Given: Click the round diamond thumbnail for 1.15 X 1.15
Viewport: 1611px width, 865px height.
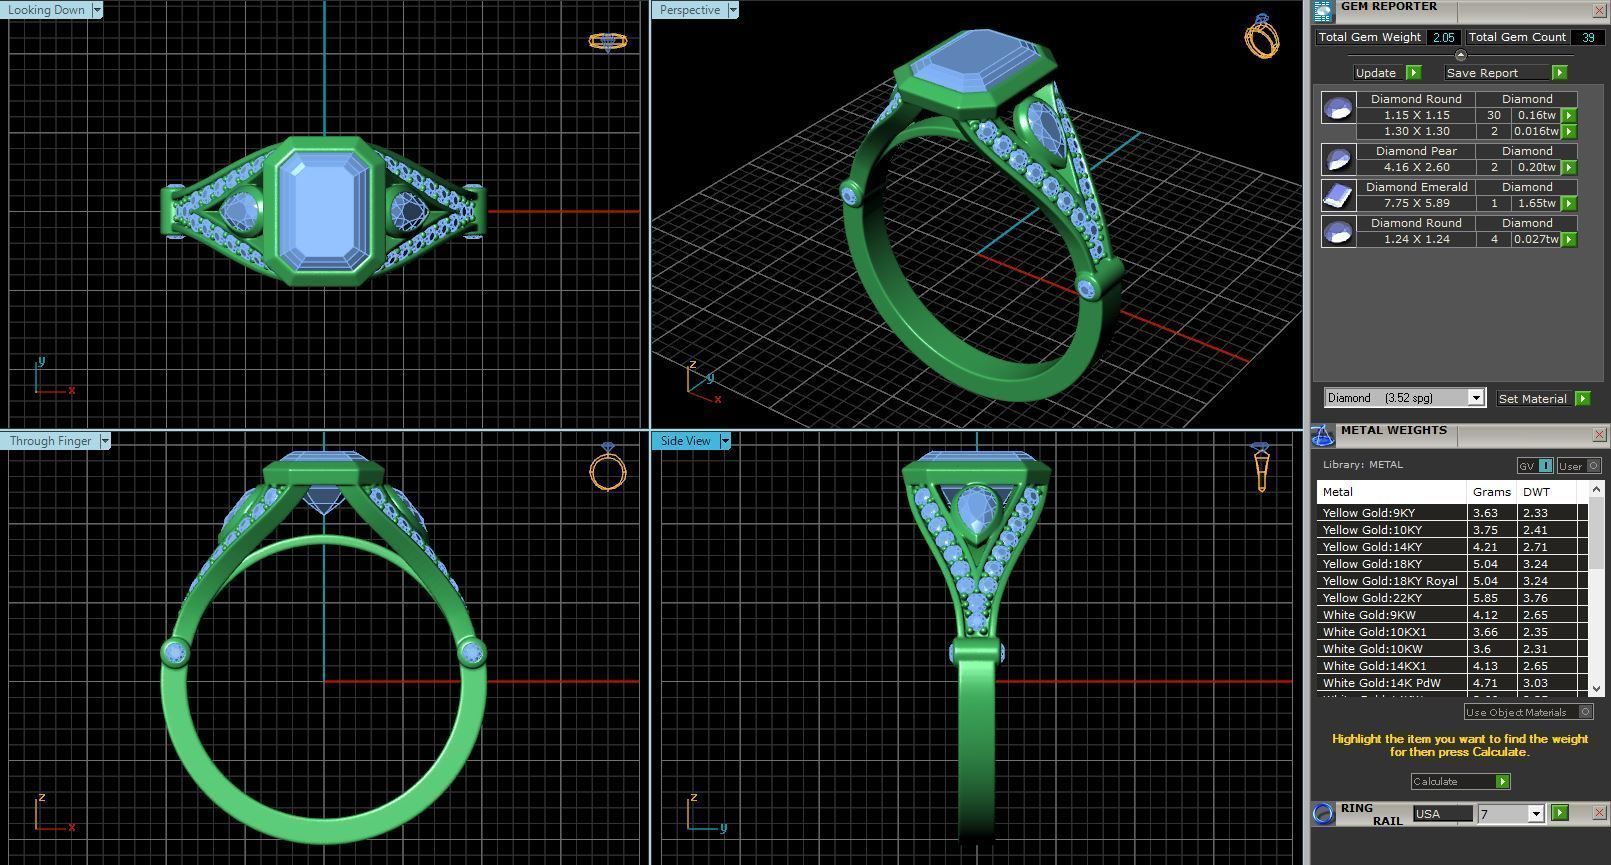Looking at the screenshot, I should click(1338, 107).
